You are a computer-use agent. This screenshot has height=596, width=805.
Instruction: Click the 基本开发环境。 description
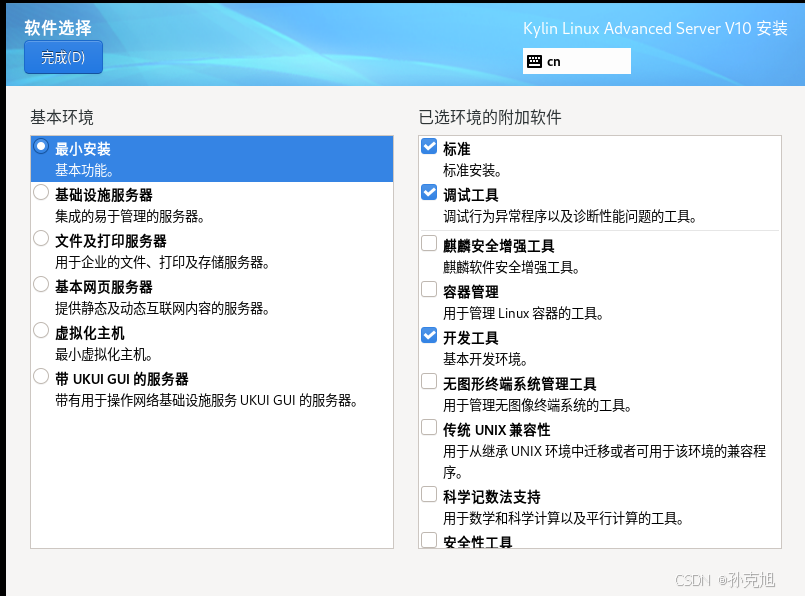(486, 359)
